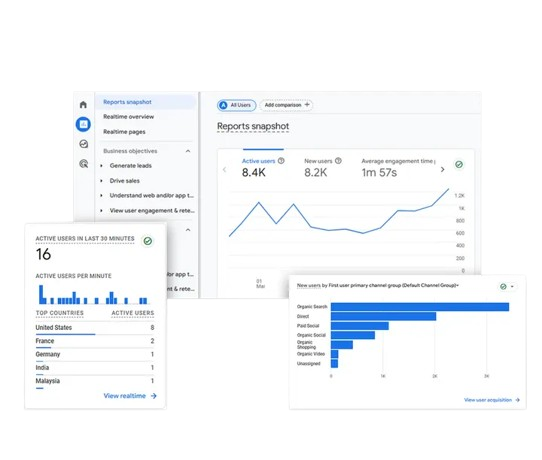Open the Advertising icon in sidebar

[x=84, y=163]
